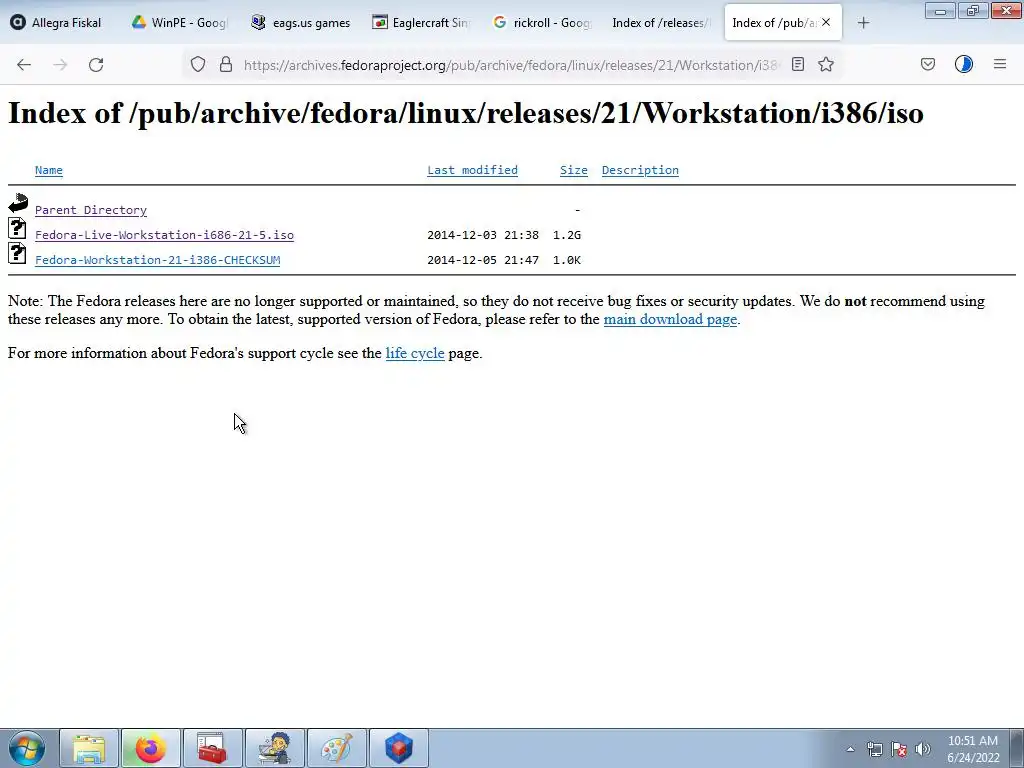Image resolution: width=1024 pixels, height=768 pixels.
Task: Switch to the Eaglercraft tab
Action: [x=421, y=23]
